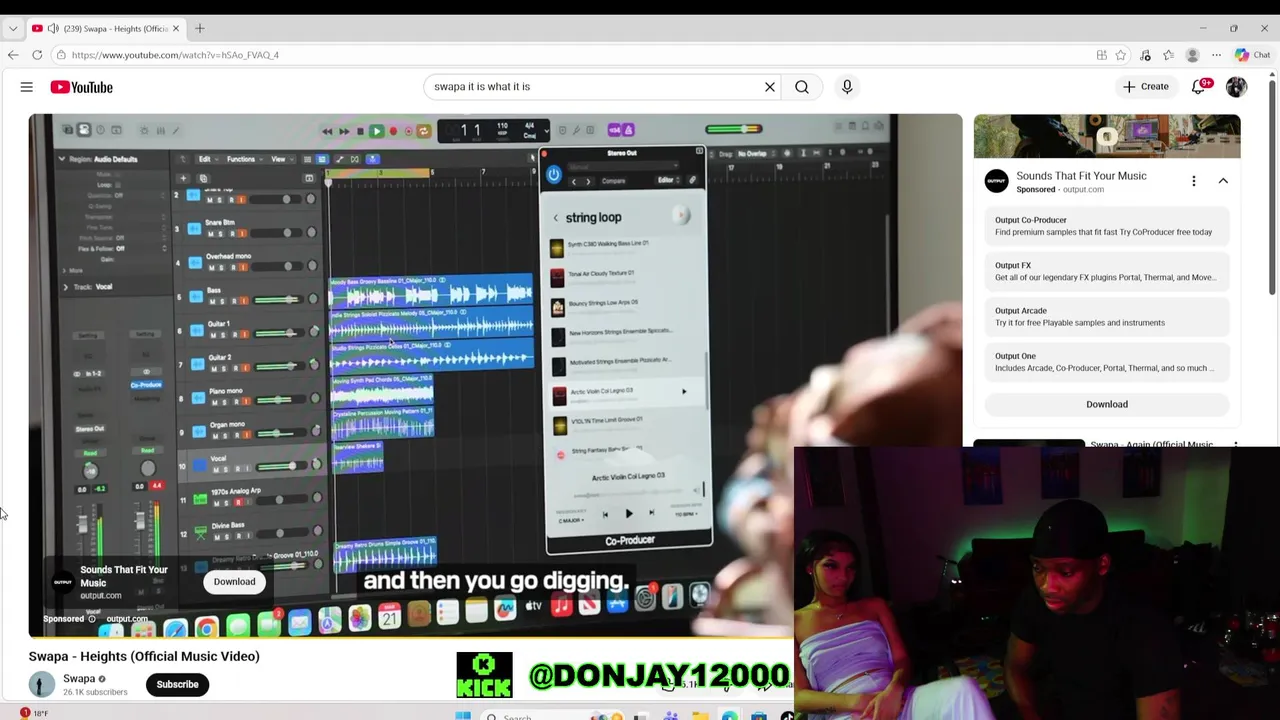Click side panel Sounds That Fit Your Music title

coord(1081,176)
